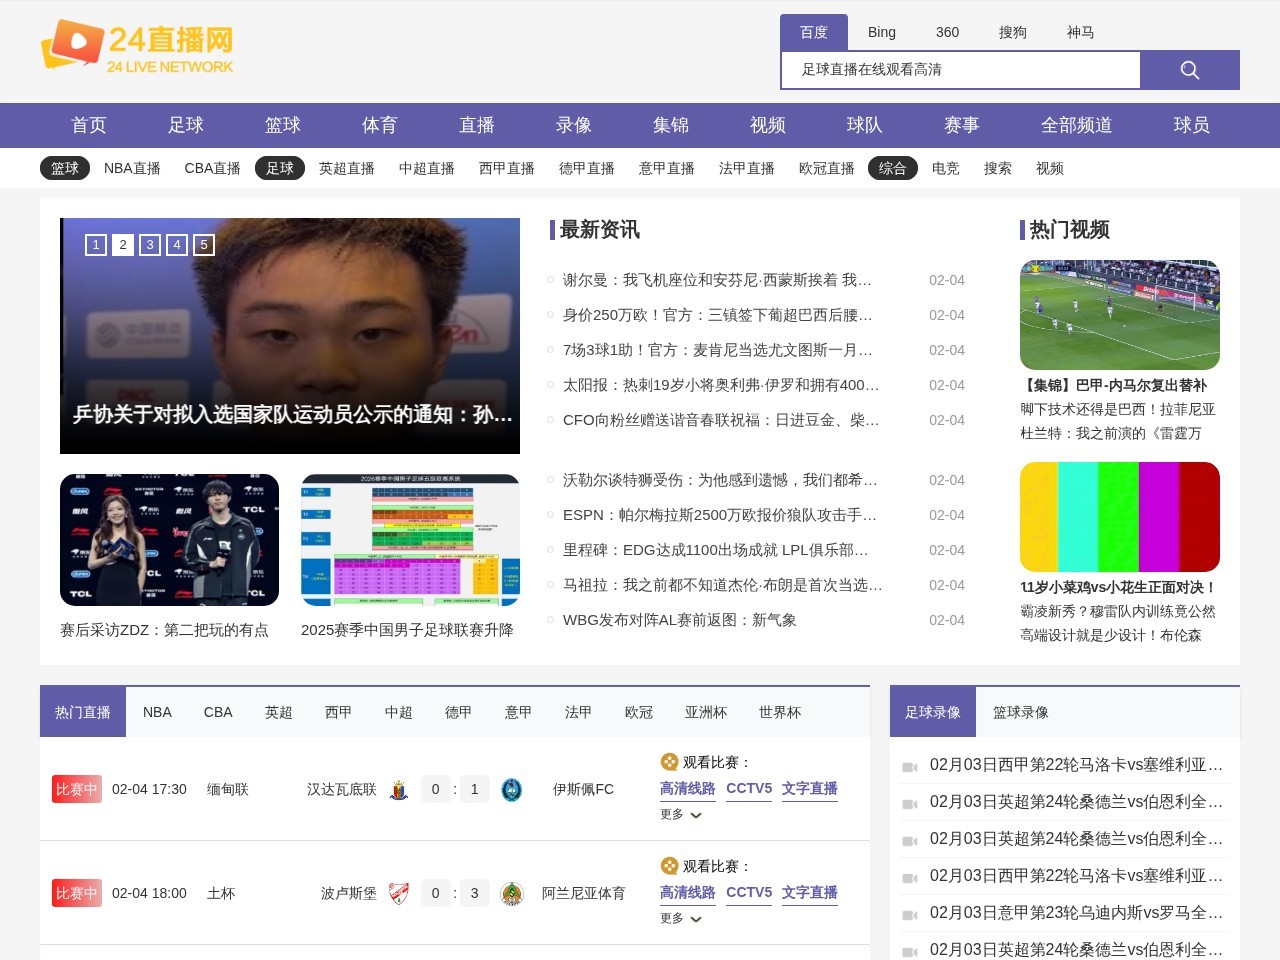Select 英超 tab in live matches
This screenshot has height=960, width=1280.
click(x=279, y=712)
